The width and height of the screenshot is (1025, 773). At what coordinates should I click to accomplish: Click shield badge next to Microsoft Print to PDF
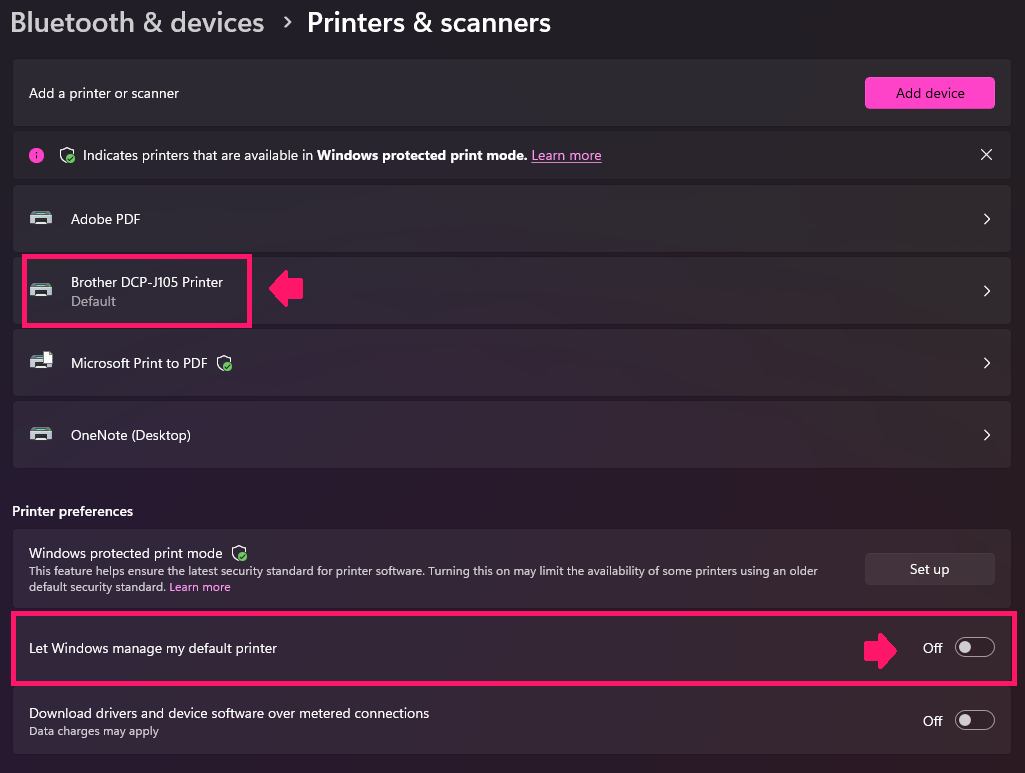coord(225,363)
